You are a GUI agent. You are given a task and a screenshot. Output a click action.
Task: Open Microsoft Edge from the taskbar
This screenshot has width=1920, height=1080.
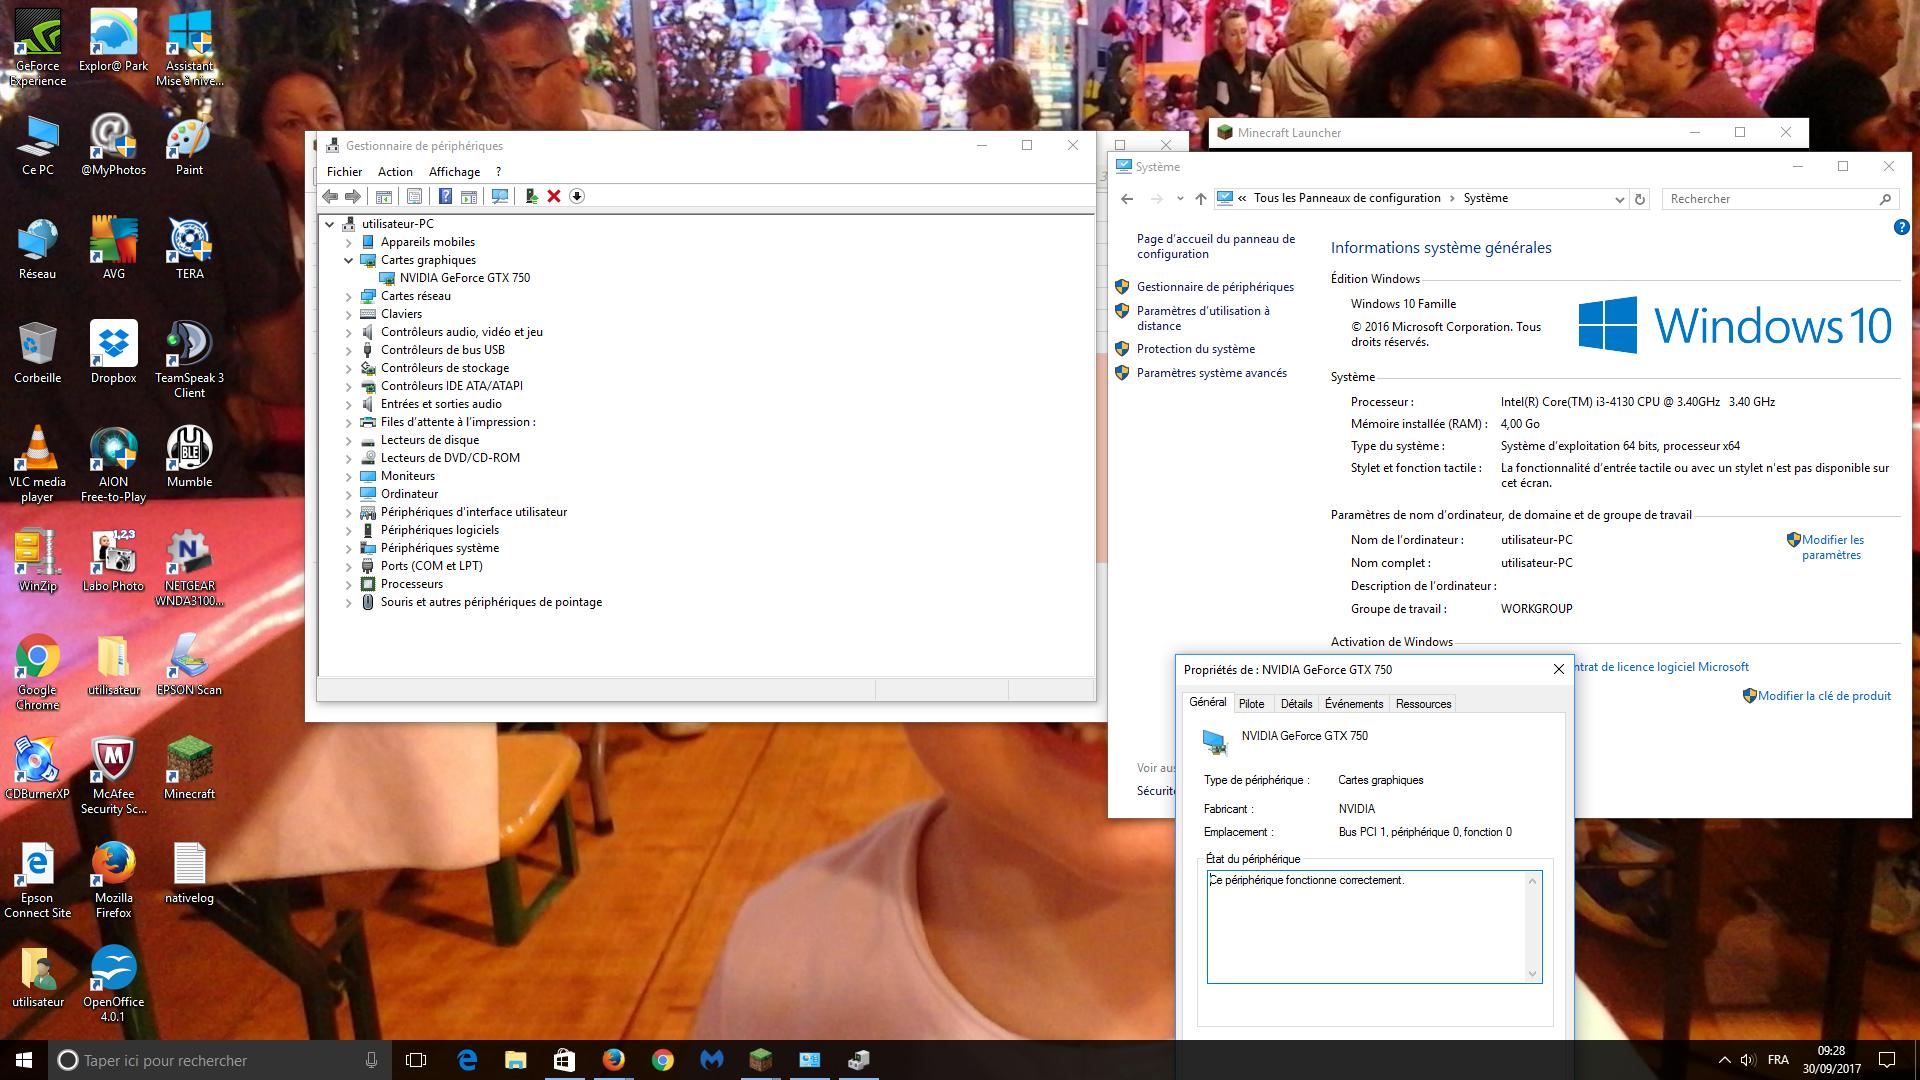(467, 1060)
